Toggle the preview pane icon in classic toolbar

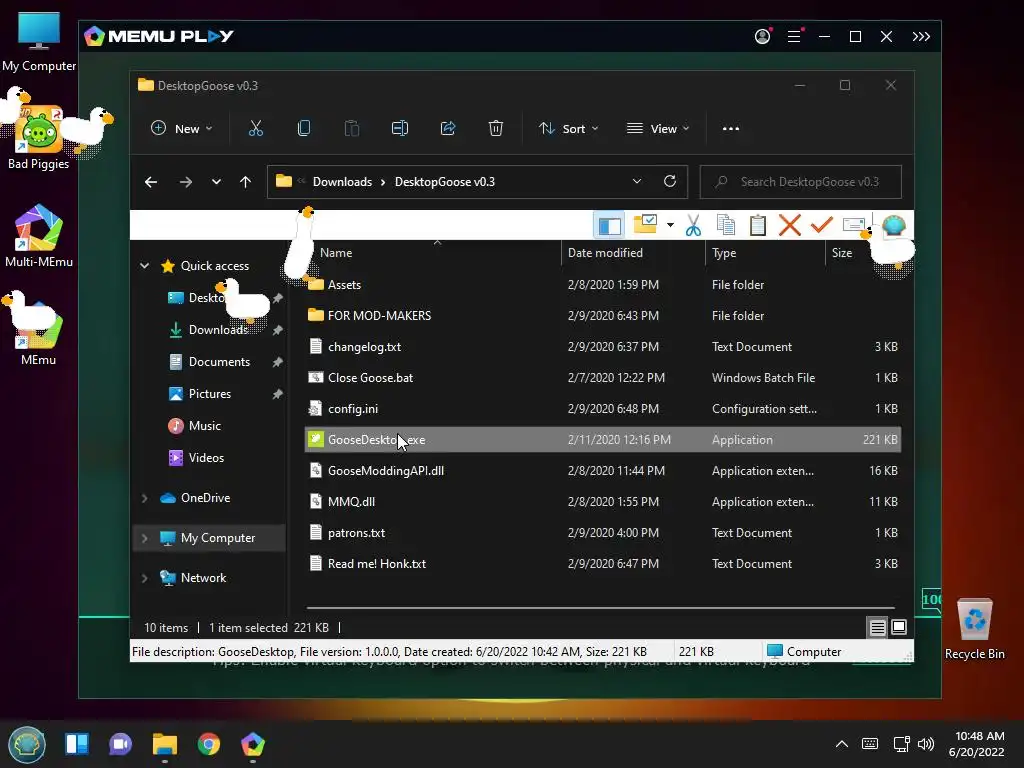coord(609,225)
